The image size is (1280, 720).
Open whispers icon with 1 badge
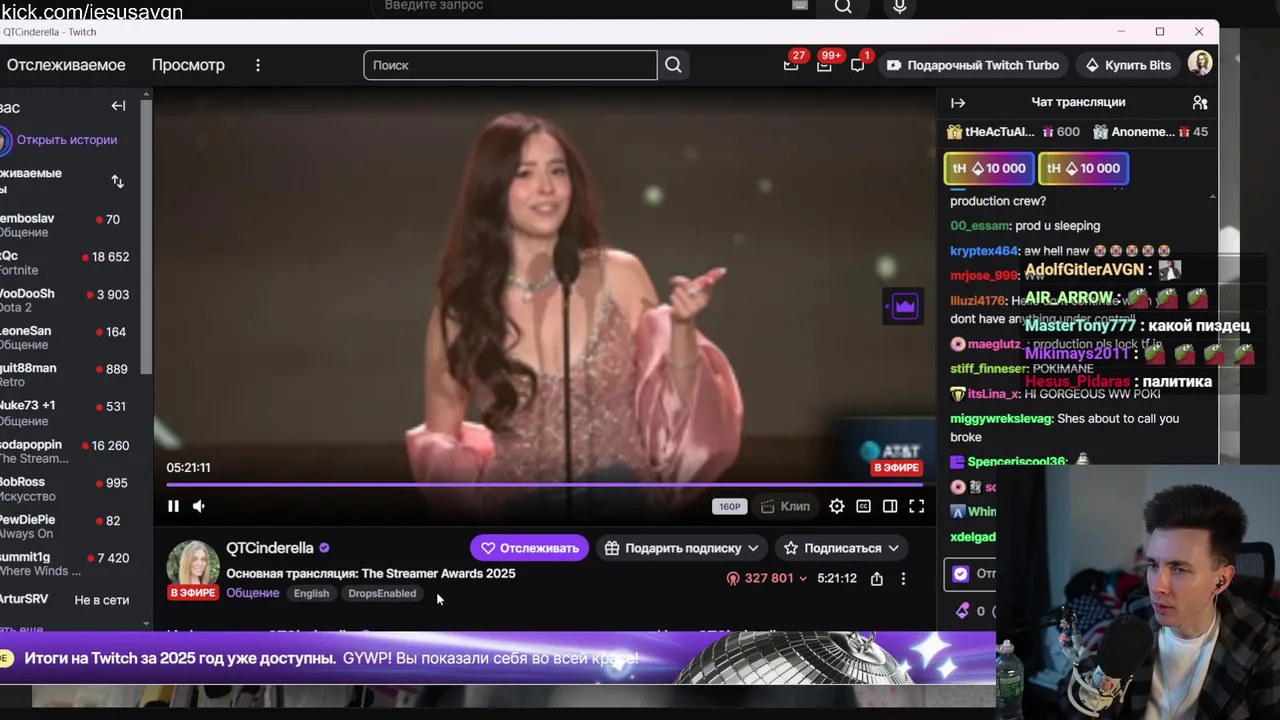(x=858, y=64)
